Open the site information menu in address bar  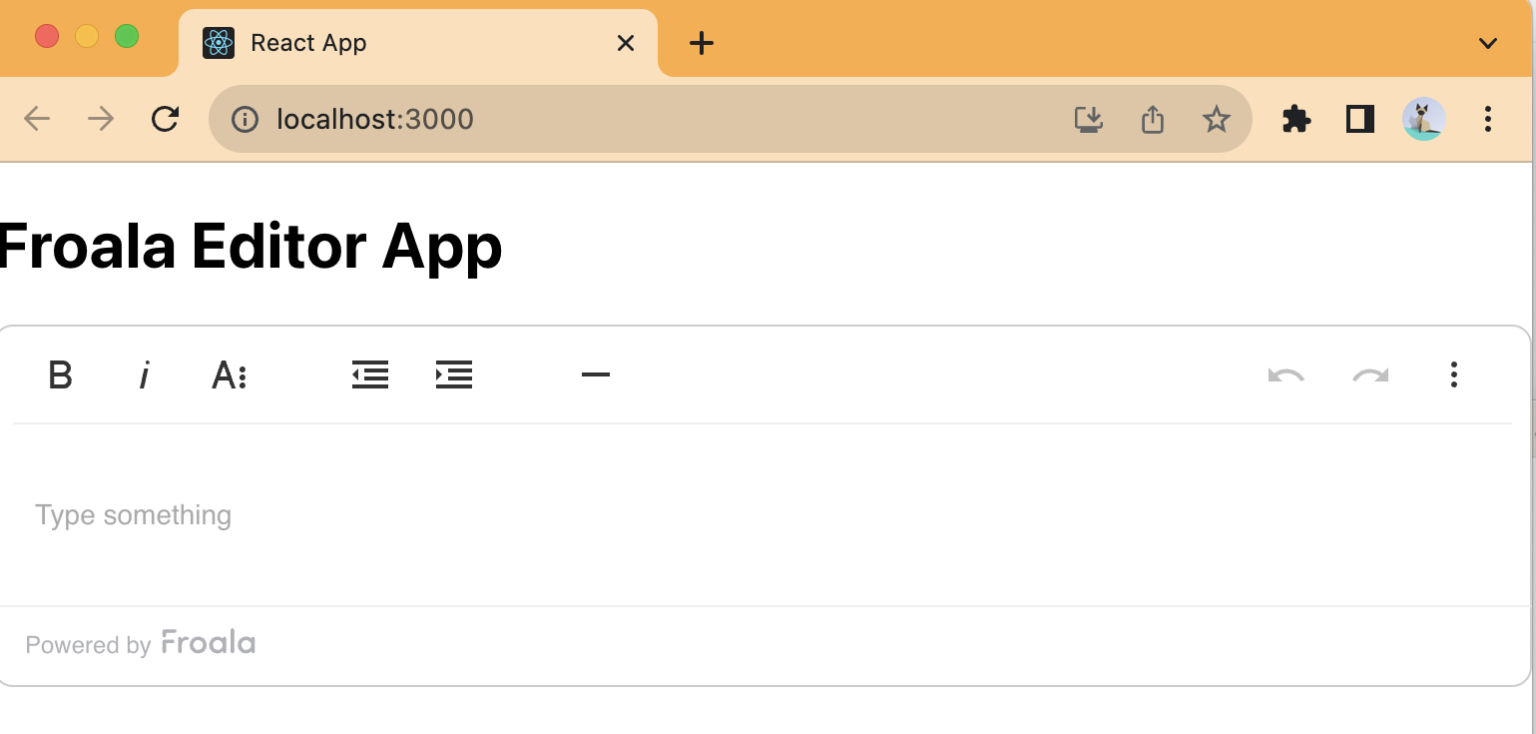(x=245, y=119)
